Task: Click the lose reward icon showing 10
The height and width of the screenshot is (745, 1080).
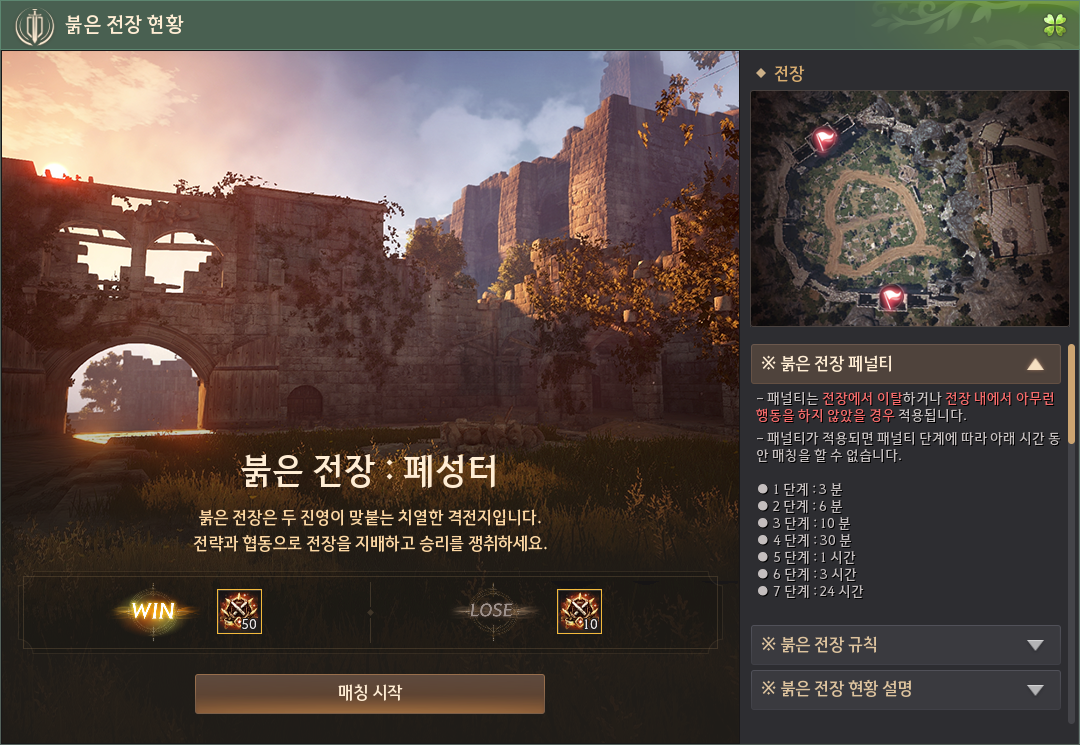Action: point(579,611)
